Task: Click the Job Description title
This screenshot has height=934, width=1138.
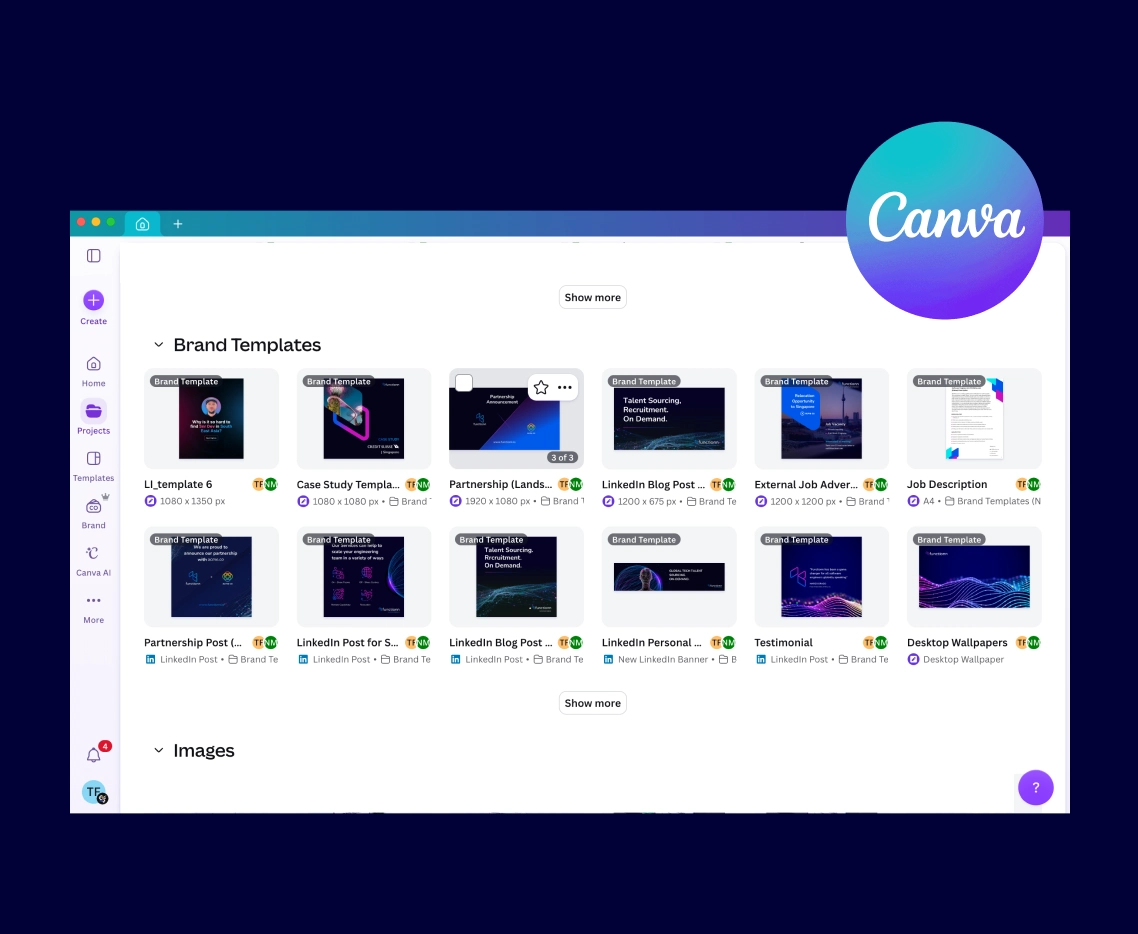Action: 946,484
